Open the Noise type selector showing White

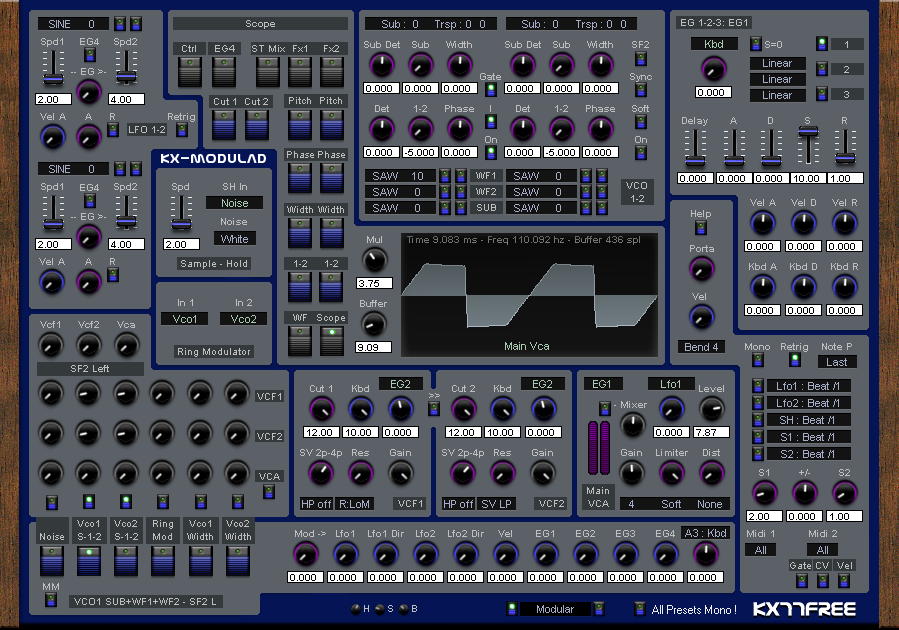click(234, 239)
